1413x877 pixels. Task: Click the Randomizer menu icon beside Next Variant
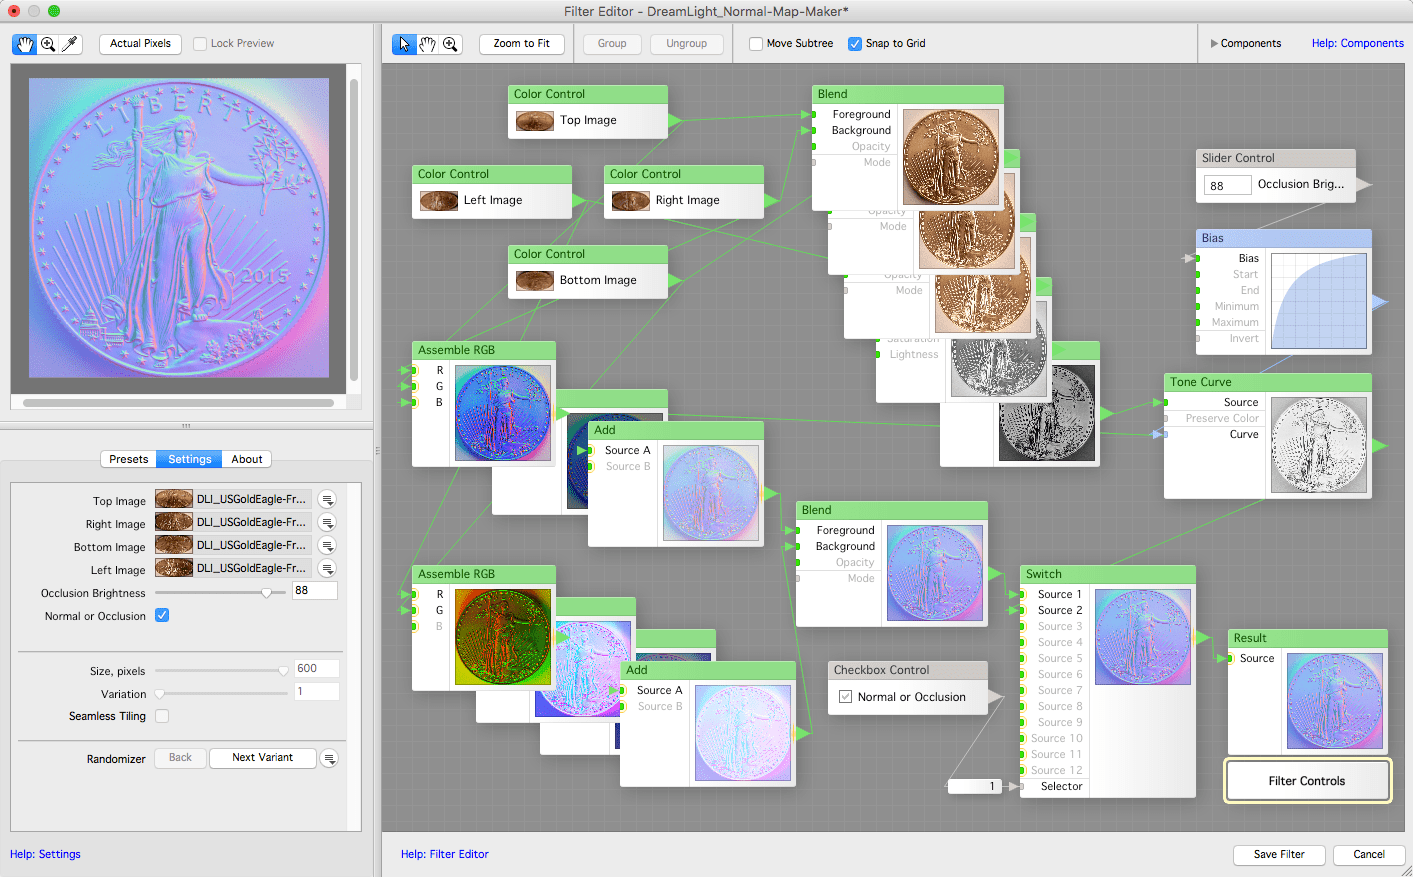(329, 758)
